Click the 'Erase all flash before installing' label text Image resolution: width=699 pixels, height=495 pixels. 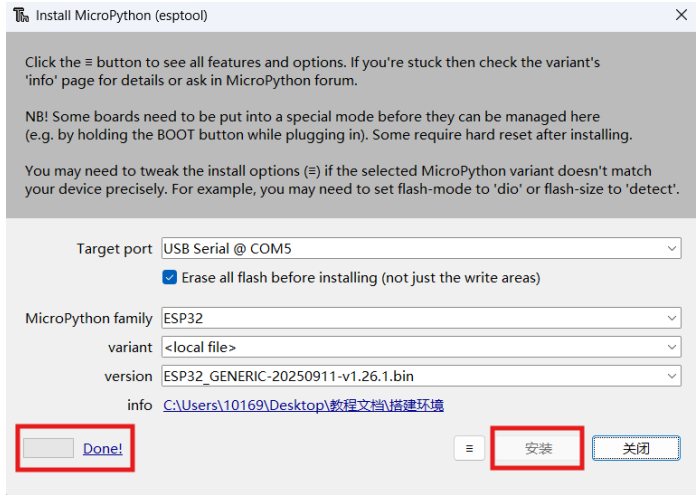pos(360,277)
